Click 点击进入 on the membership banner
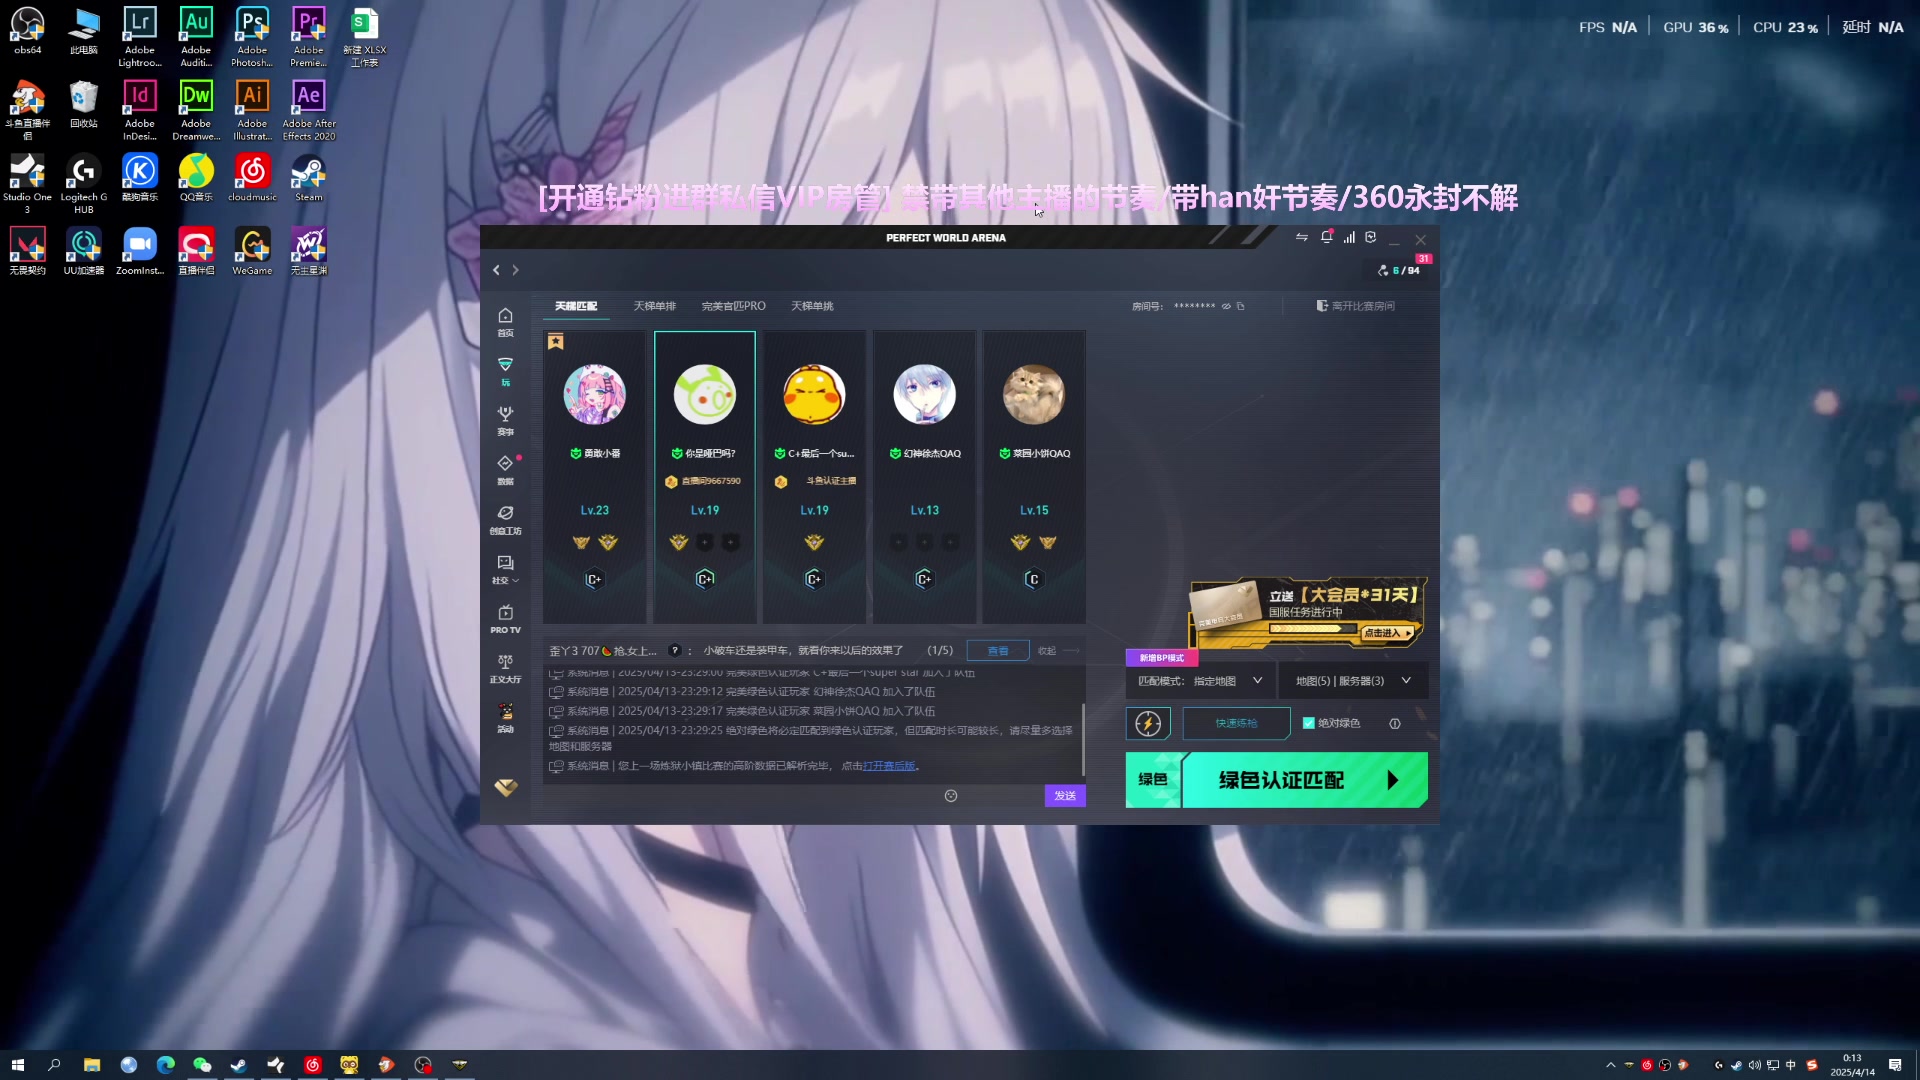1920x1080 pixels. pyautogui.click(x=1388, y=633)
